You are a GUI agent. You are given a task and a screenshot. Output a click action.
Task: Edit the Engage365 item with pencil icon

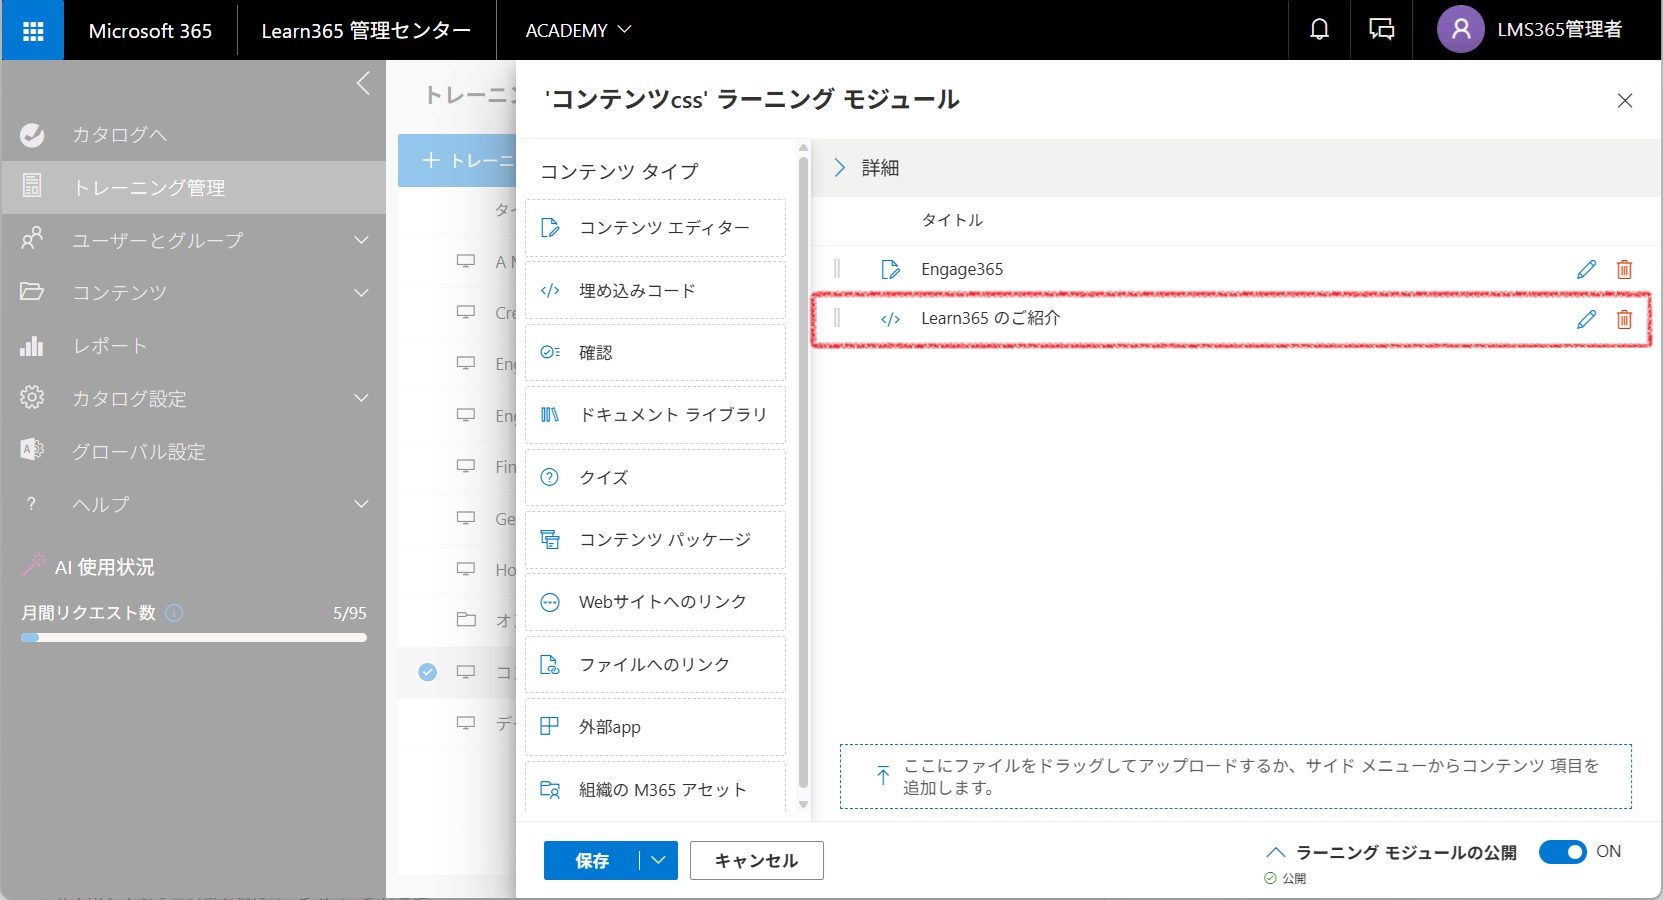click(1586, 269)
